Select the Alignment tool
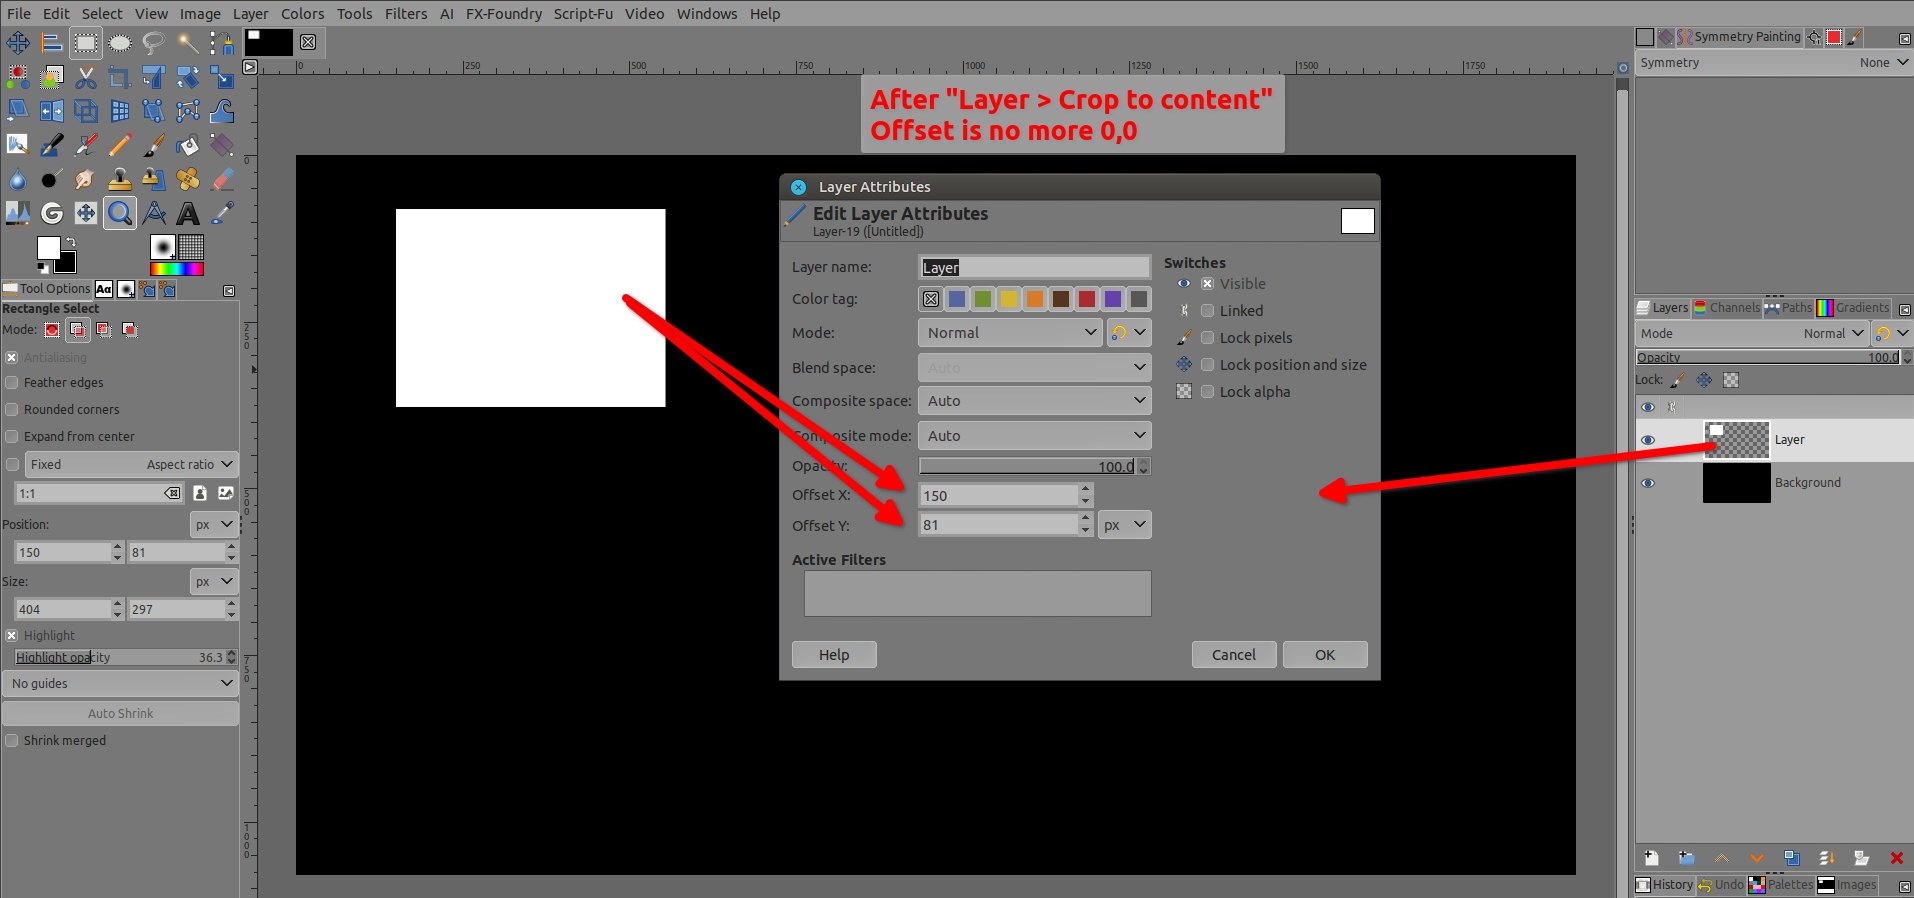Viewport: 1914px width, 898px height. point(52,42)
